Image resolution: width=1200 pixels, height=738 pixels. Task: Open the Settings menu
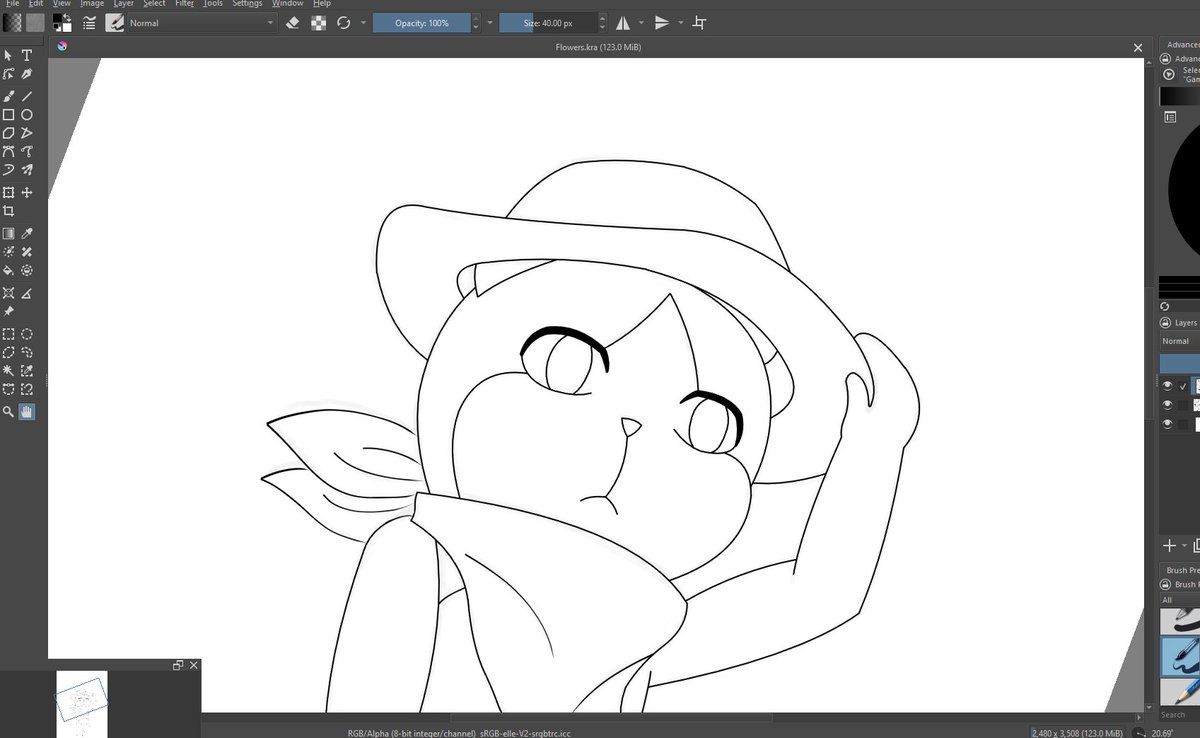246,4
